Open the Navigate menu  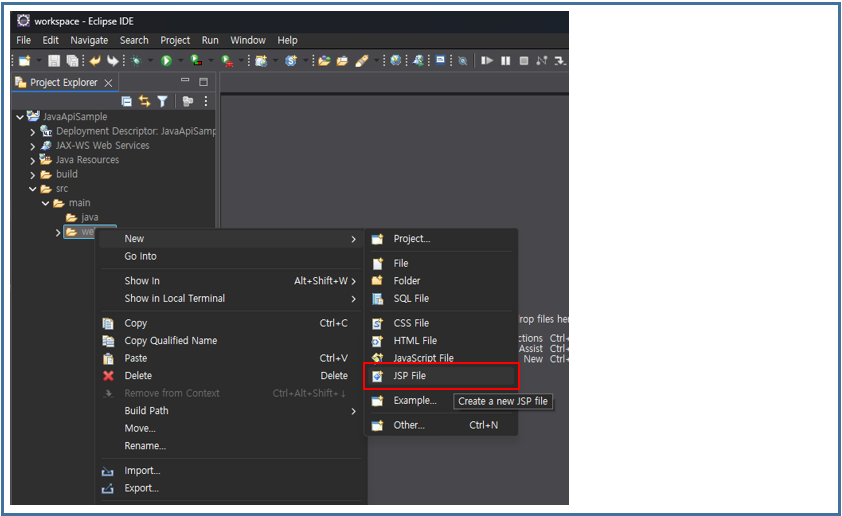click(x=89, y=40)
